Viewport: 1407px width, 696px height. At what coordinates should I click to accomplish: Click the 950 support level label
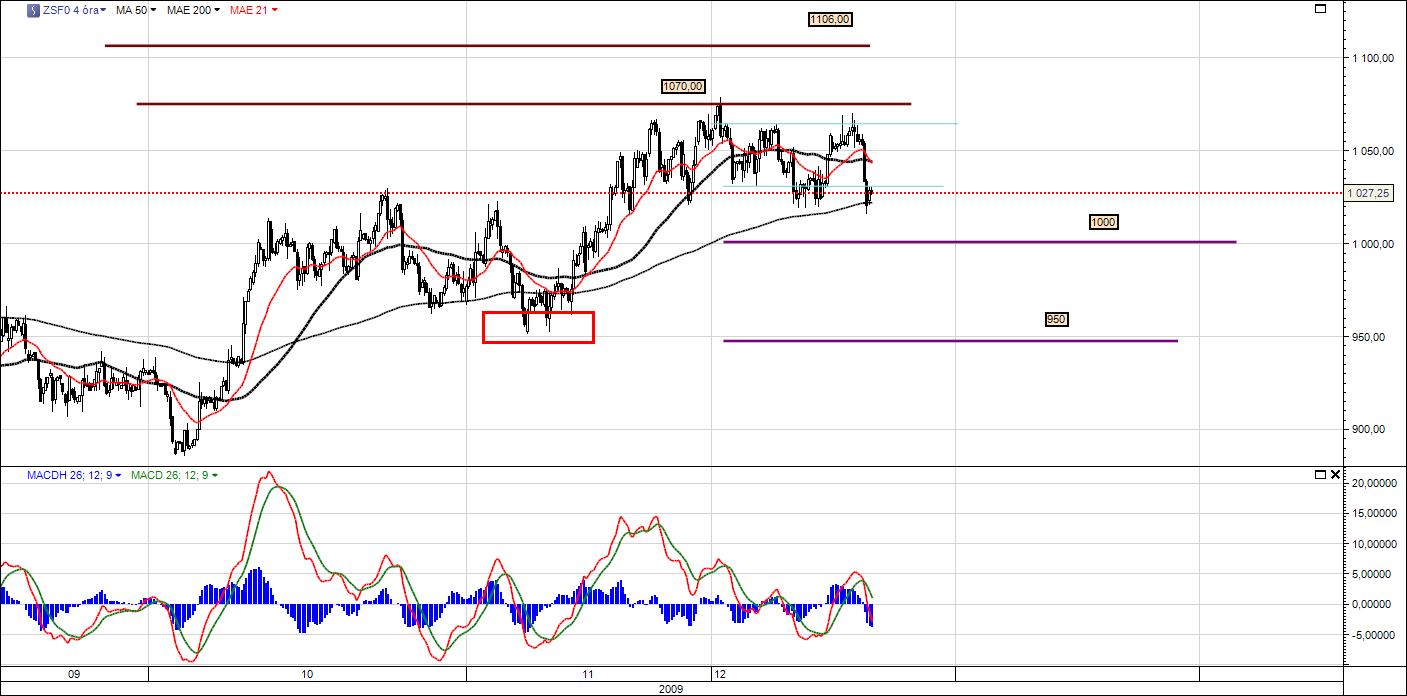point(1056,319)
